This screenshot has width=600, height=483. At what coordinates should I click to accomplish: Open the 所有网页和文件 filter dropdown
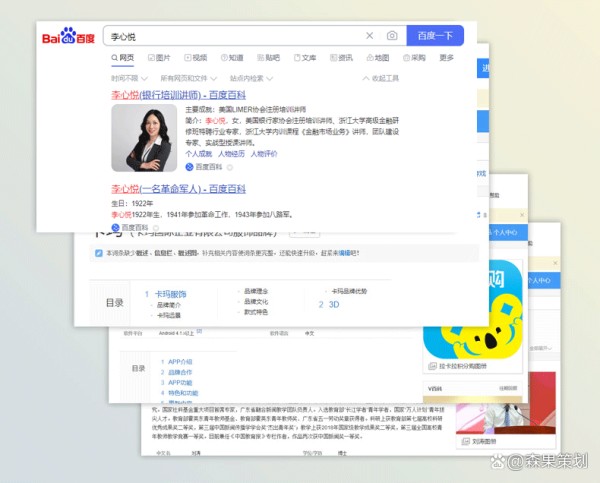189,78
